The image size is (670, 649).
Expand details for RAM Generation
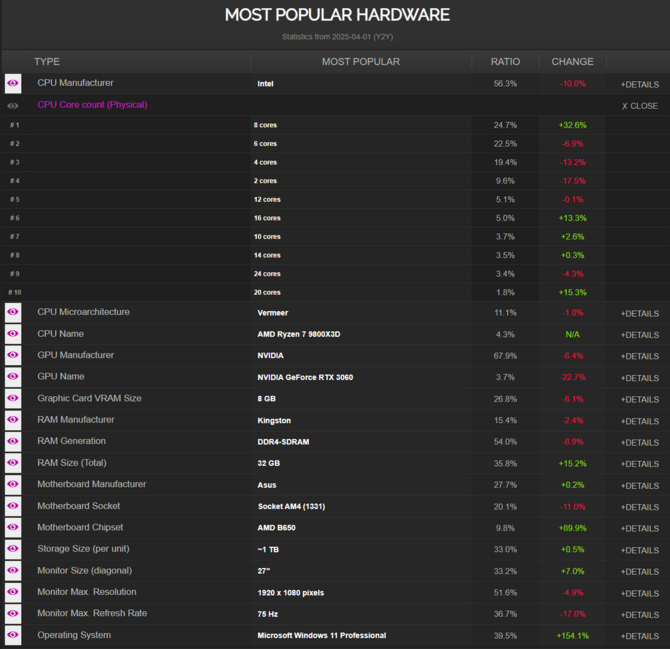[640, 443]
